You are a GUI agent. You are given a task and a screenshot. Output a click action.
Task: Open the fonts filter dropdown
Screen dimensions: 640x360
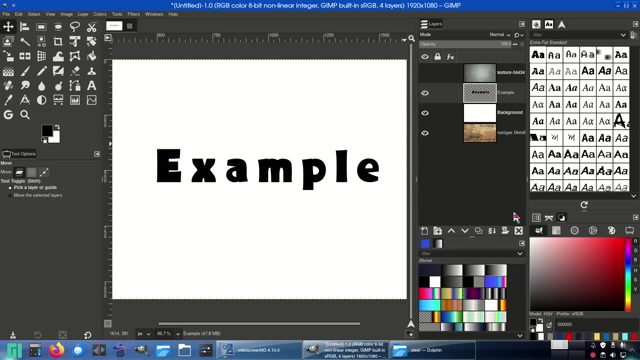pyautogui.click(x=623, y=35)
